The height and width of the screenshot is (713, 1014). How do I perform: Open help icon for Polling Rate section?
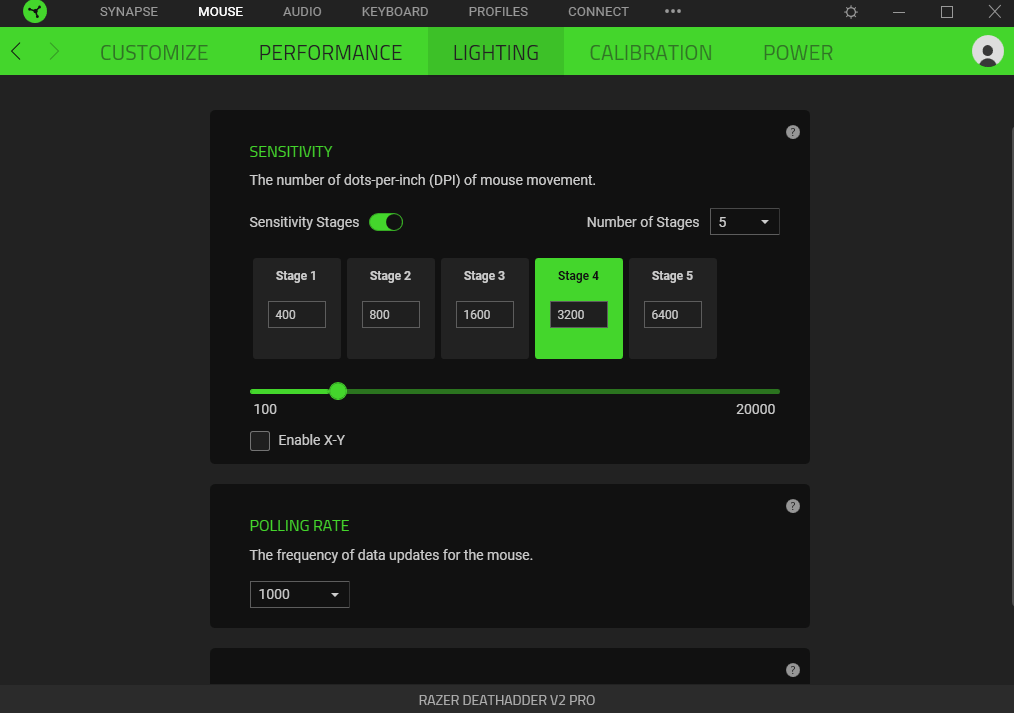[793, 506]
